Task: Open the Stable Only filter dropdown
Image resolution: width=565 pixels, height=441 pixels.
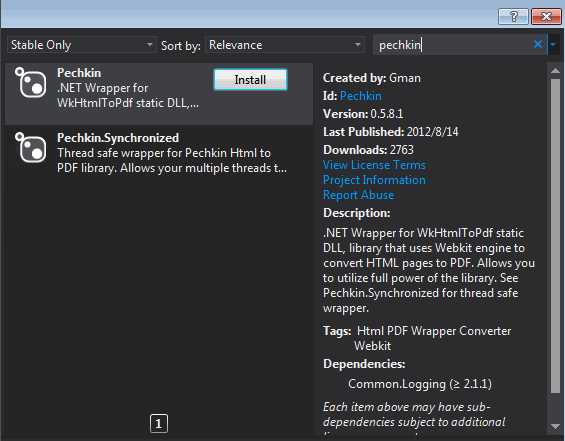Action: coord(81,45)
